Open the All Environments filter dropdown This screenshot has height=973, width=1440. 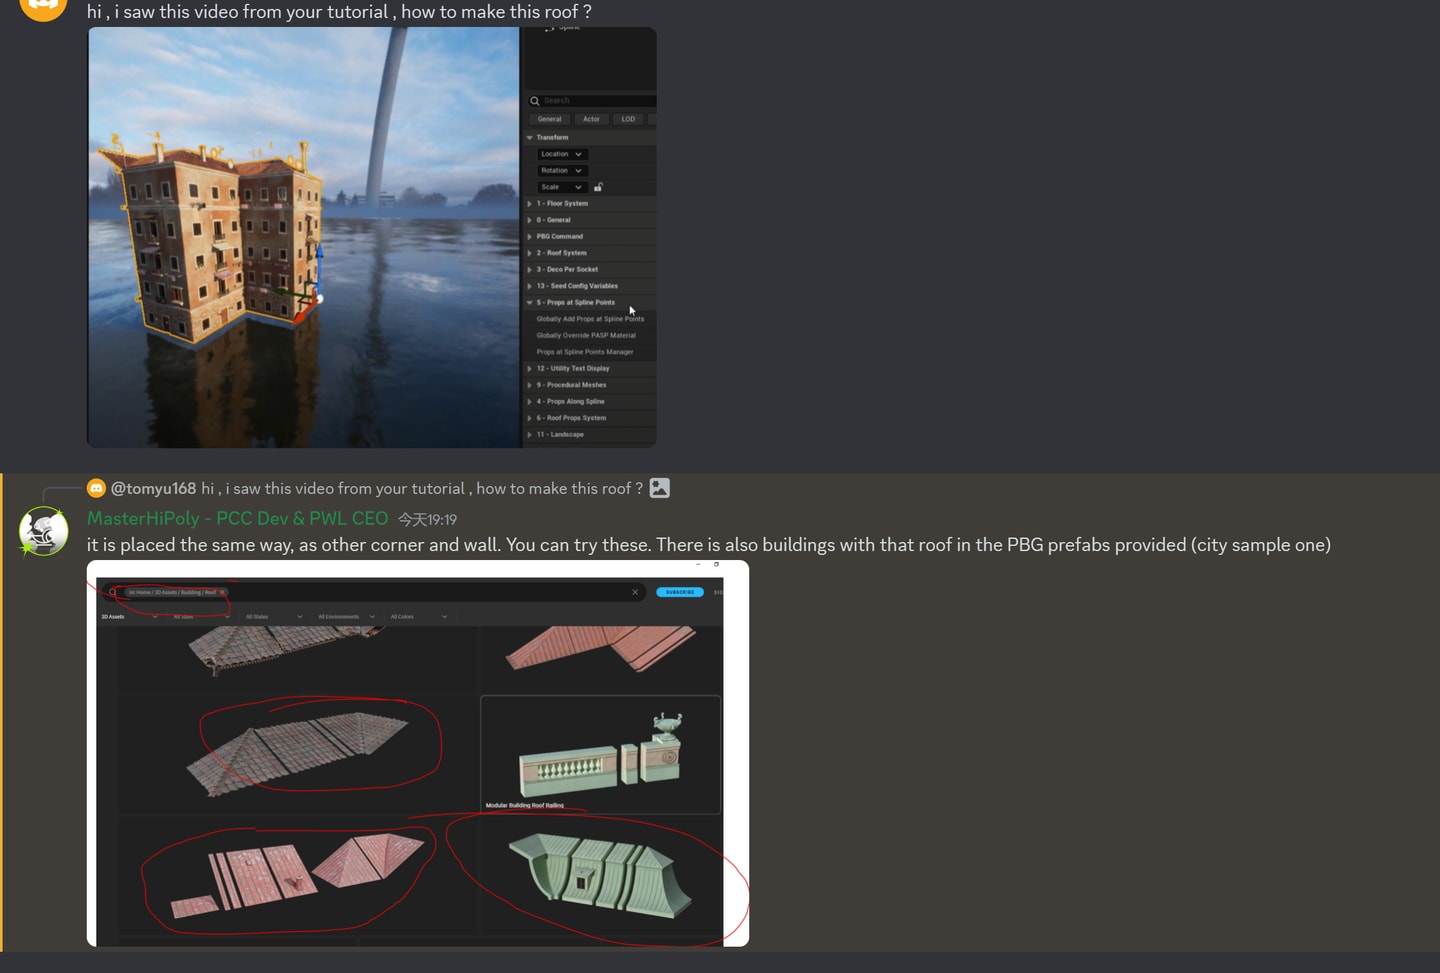tap(346, 617)
